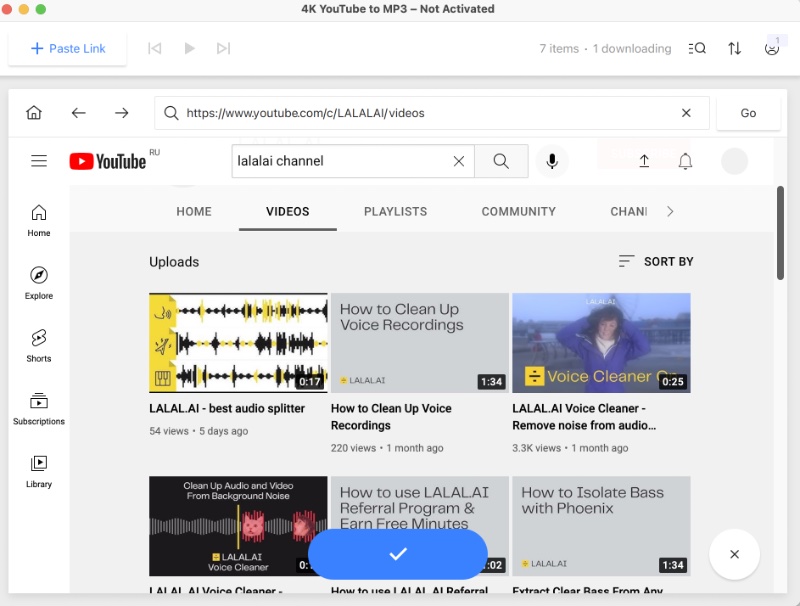Click the Go button
800x606 pixels.
tap(748, 113)
